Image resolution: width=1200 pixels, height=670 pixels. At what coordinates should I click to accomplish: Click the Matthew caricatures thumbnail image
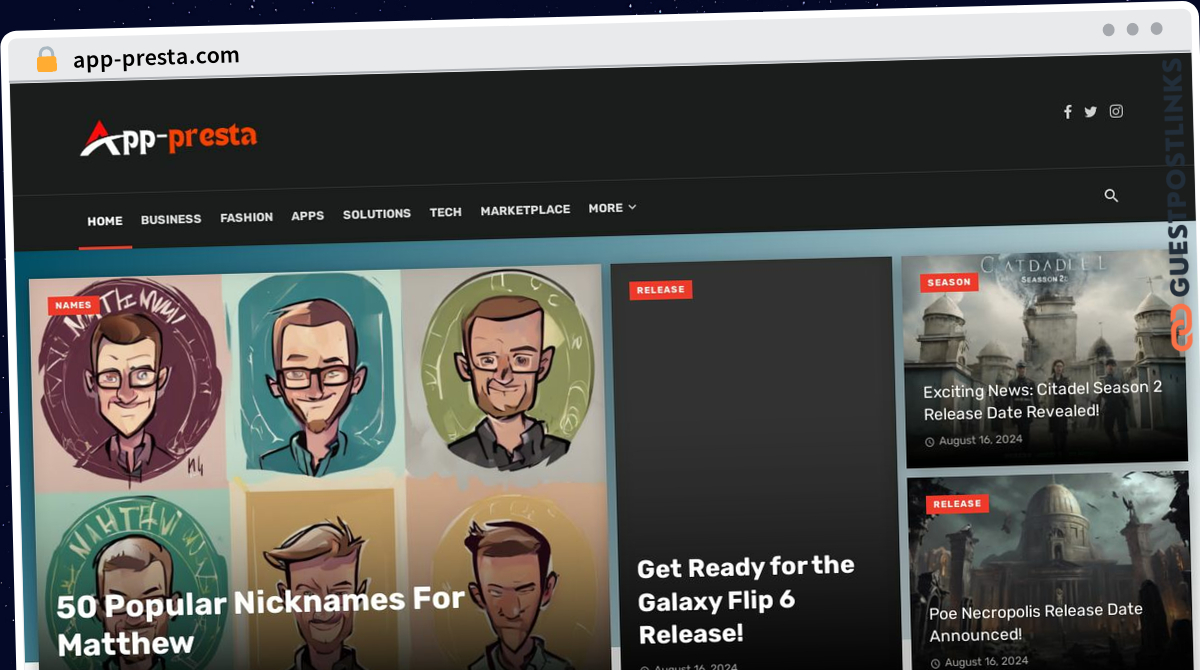[x=318, y=465]
